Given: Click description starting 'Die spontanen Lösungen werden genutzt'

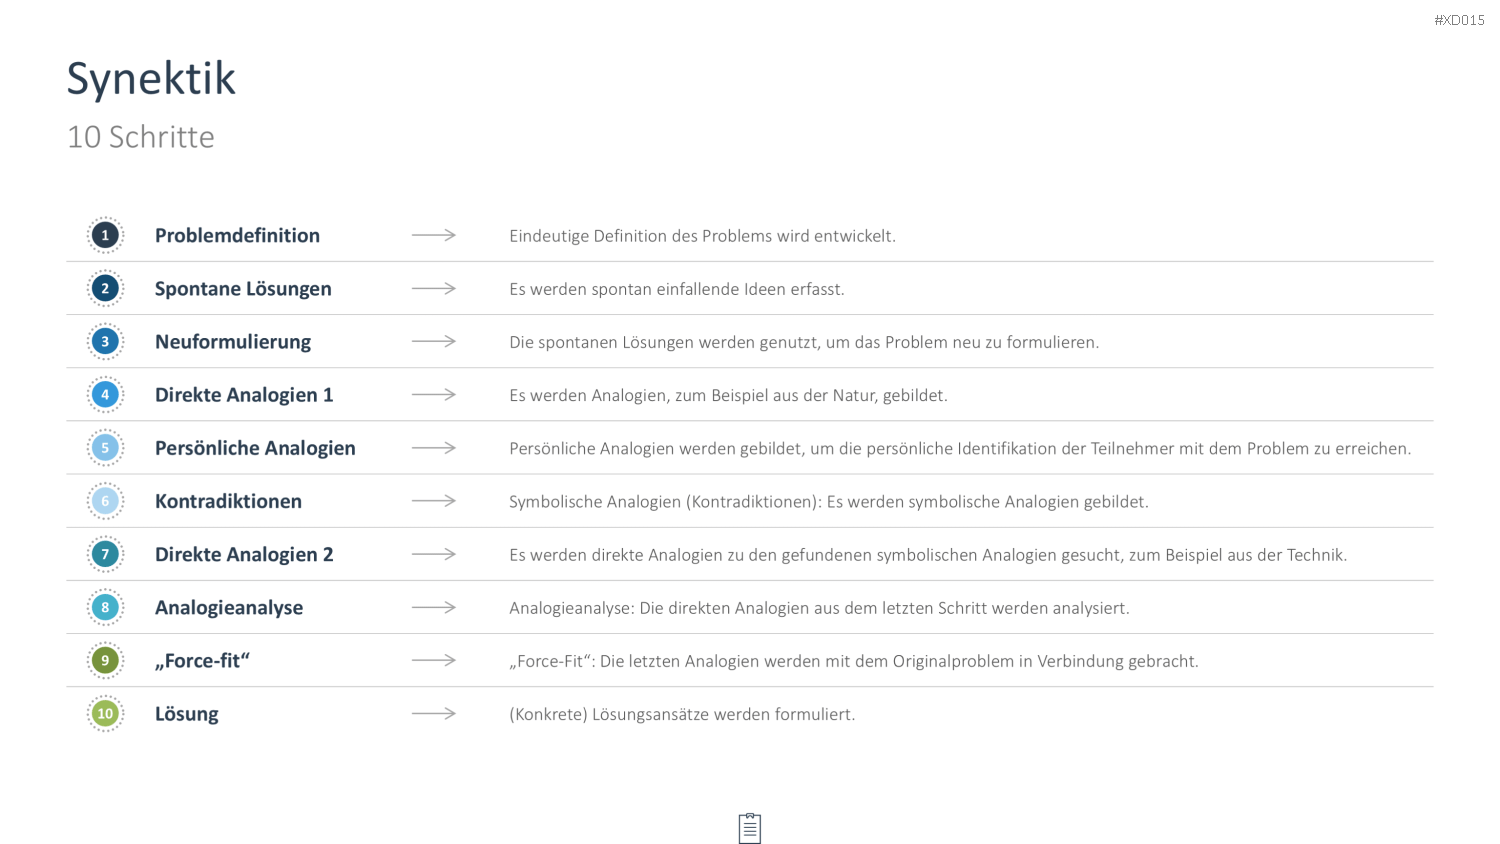Looking at the screenshot, I should [804, 342].
